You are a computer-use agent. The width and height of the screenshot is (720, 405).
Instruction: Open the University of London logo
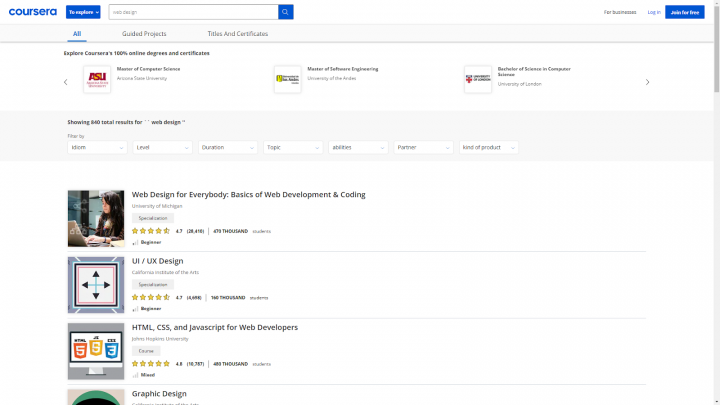tap(478, 79)
